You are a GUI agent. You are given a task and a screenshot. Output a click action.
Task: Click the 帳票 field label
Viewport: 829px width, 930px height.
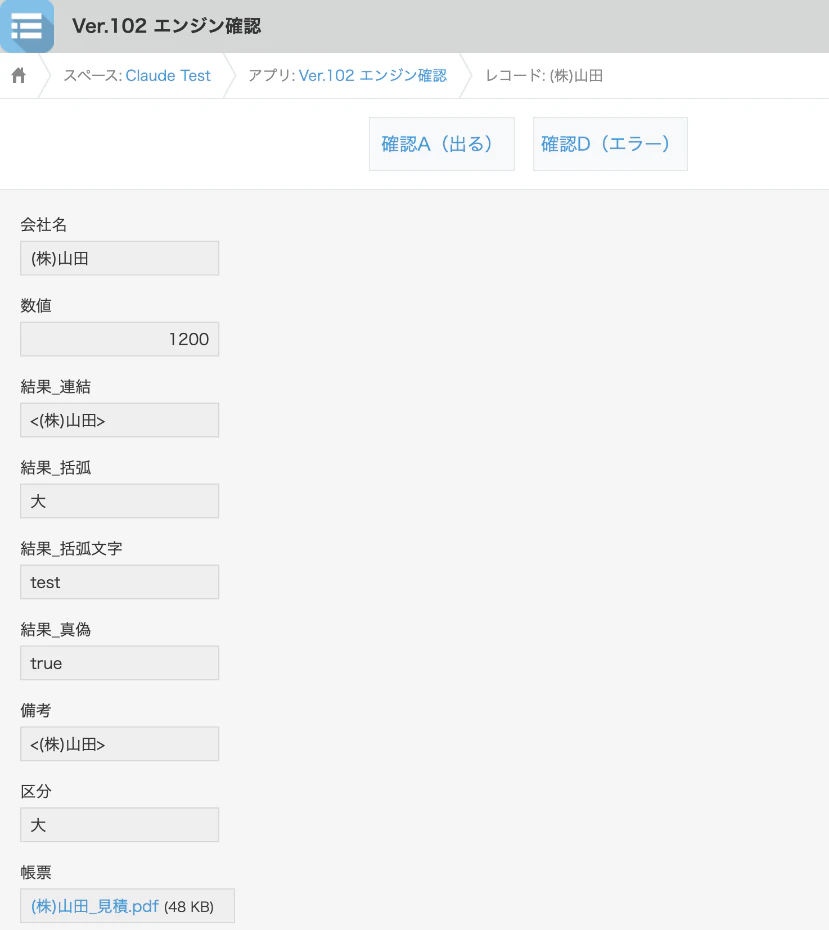[x=36, y=872]
